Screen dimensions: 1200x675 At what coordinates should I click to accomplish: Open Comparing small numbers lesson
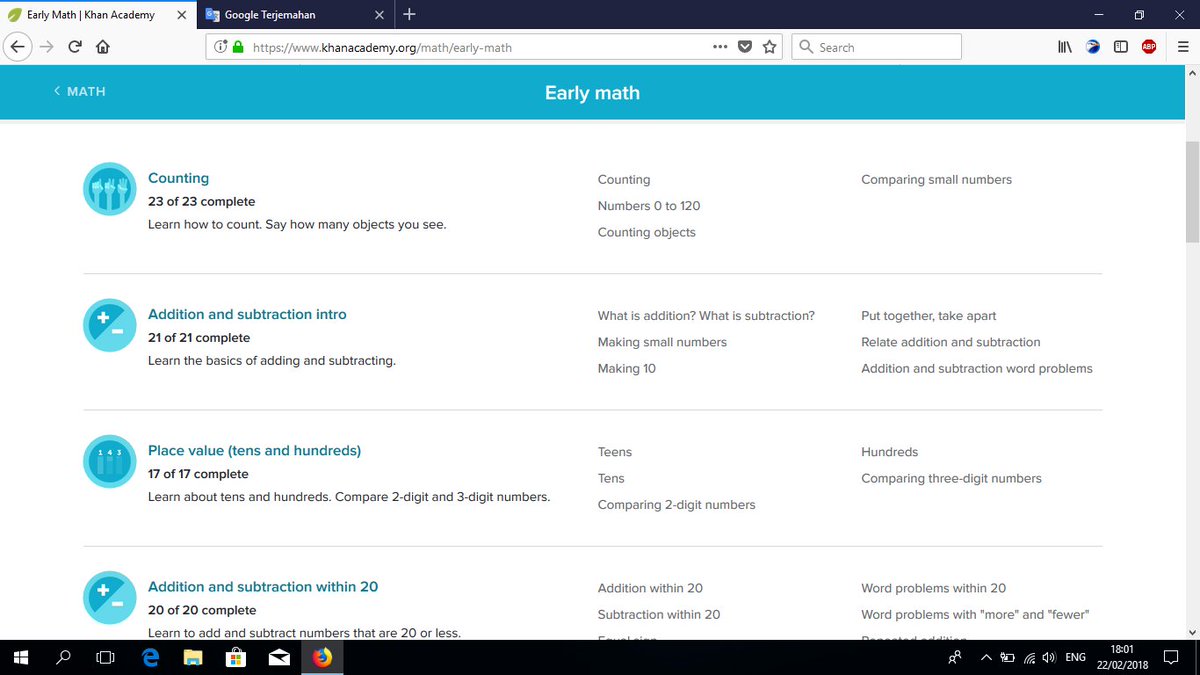[x=936, y=180]
